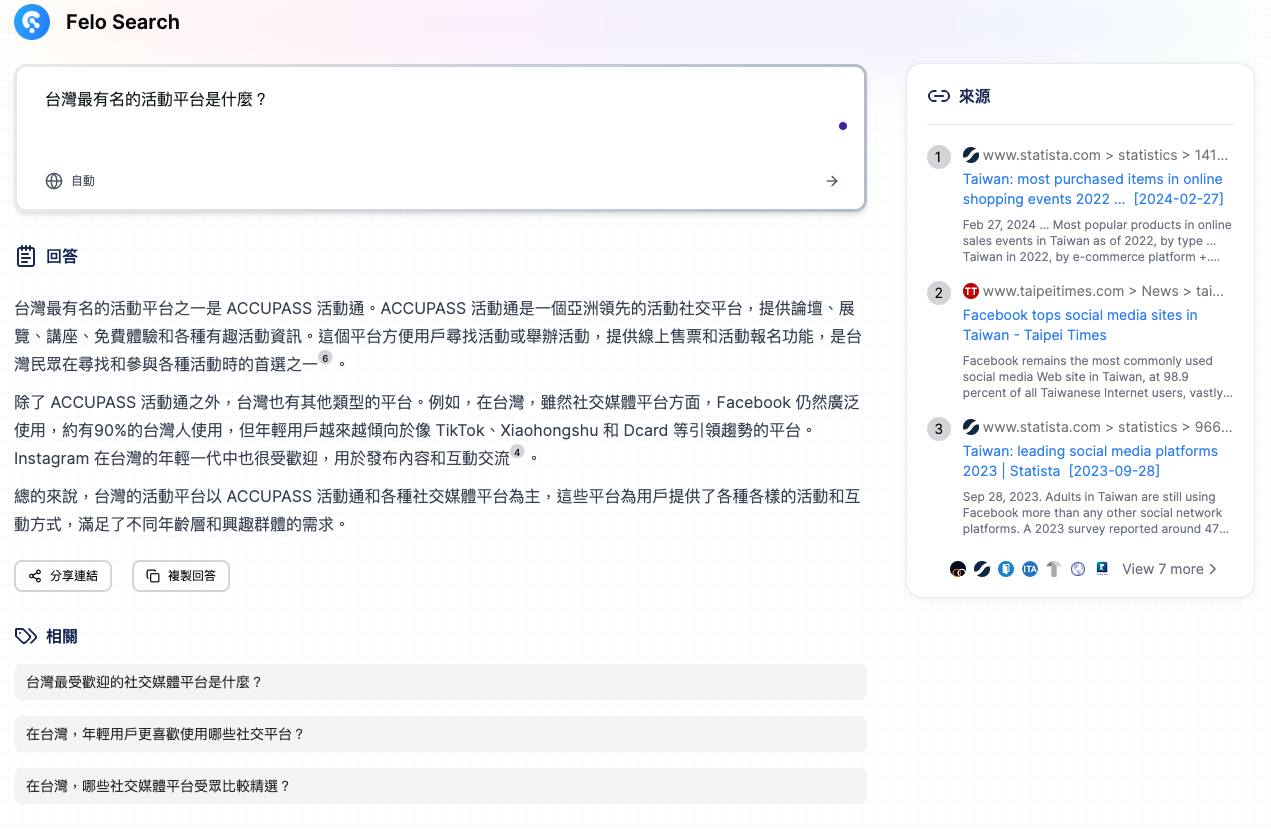
Task: Click the 來源 chain link icon
Action: (938, 96)
